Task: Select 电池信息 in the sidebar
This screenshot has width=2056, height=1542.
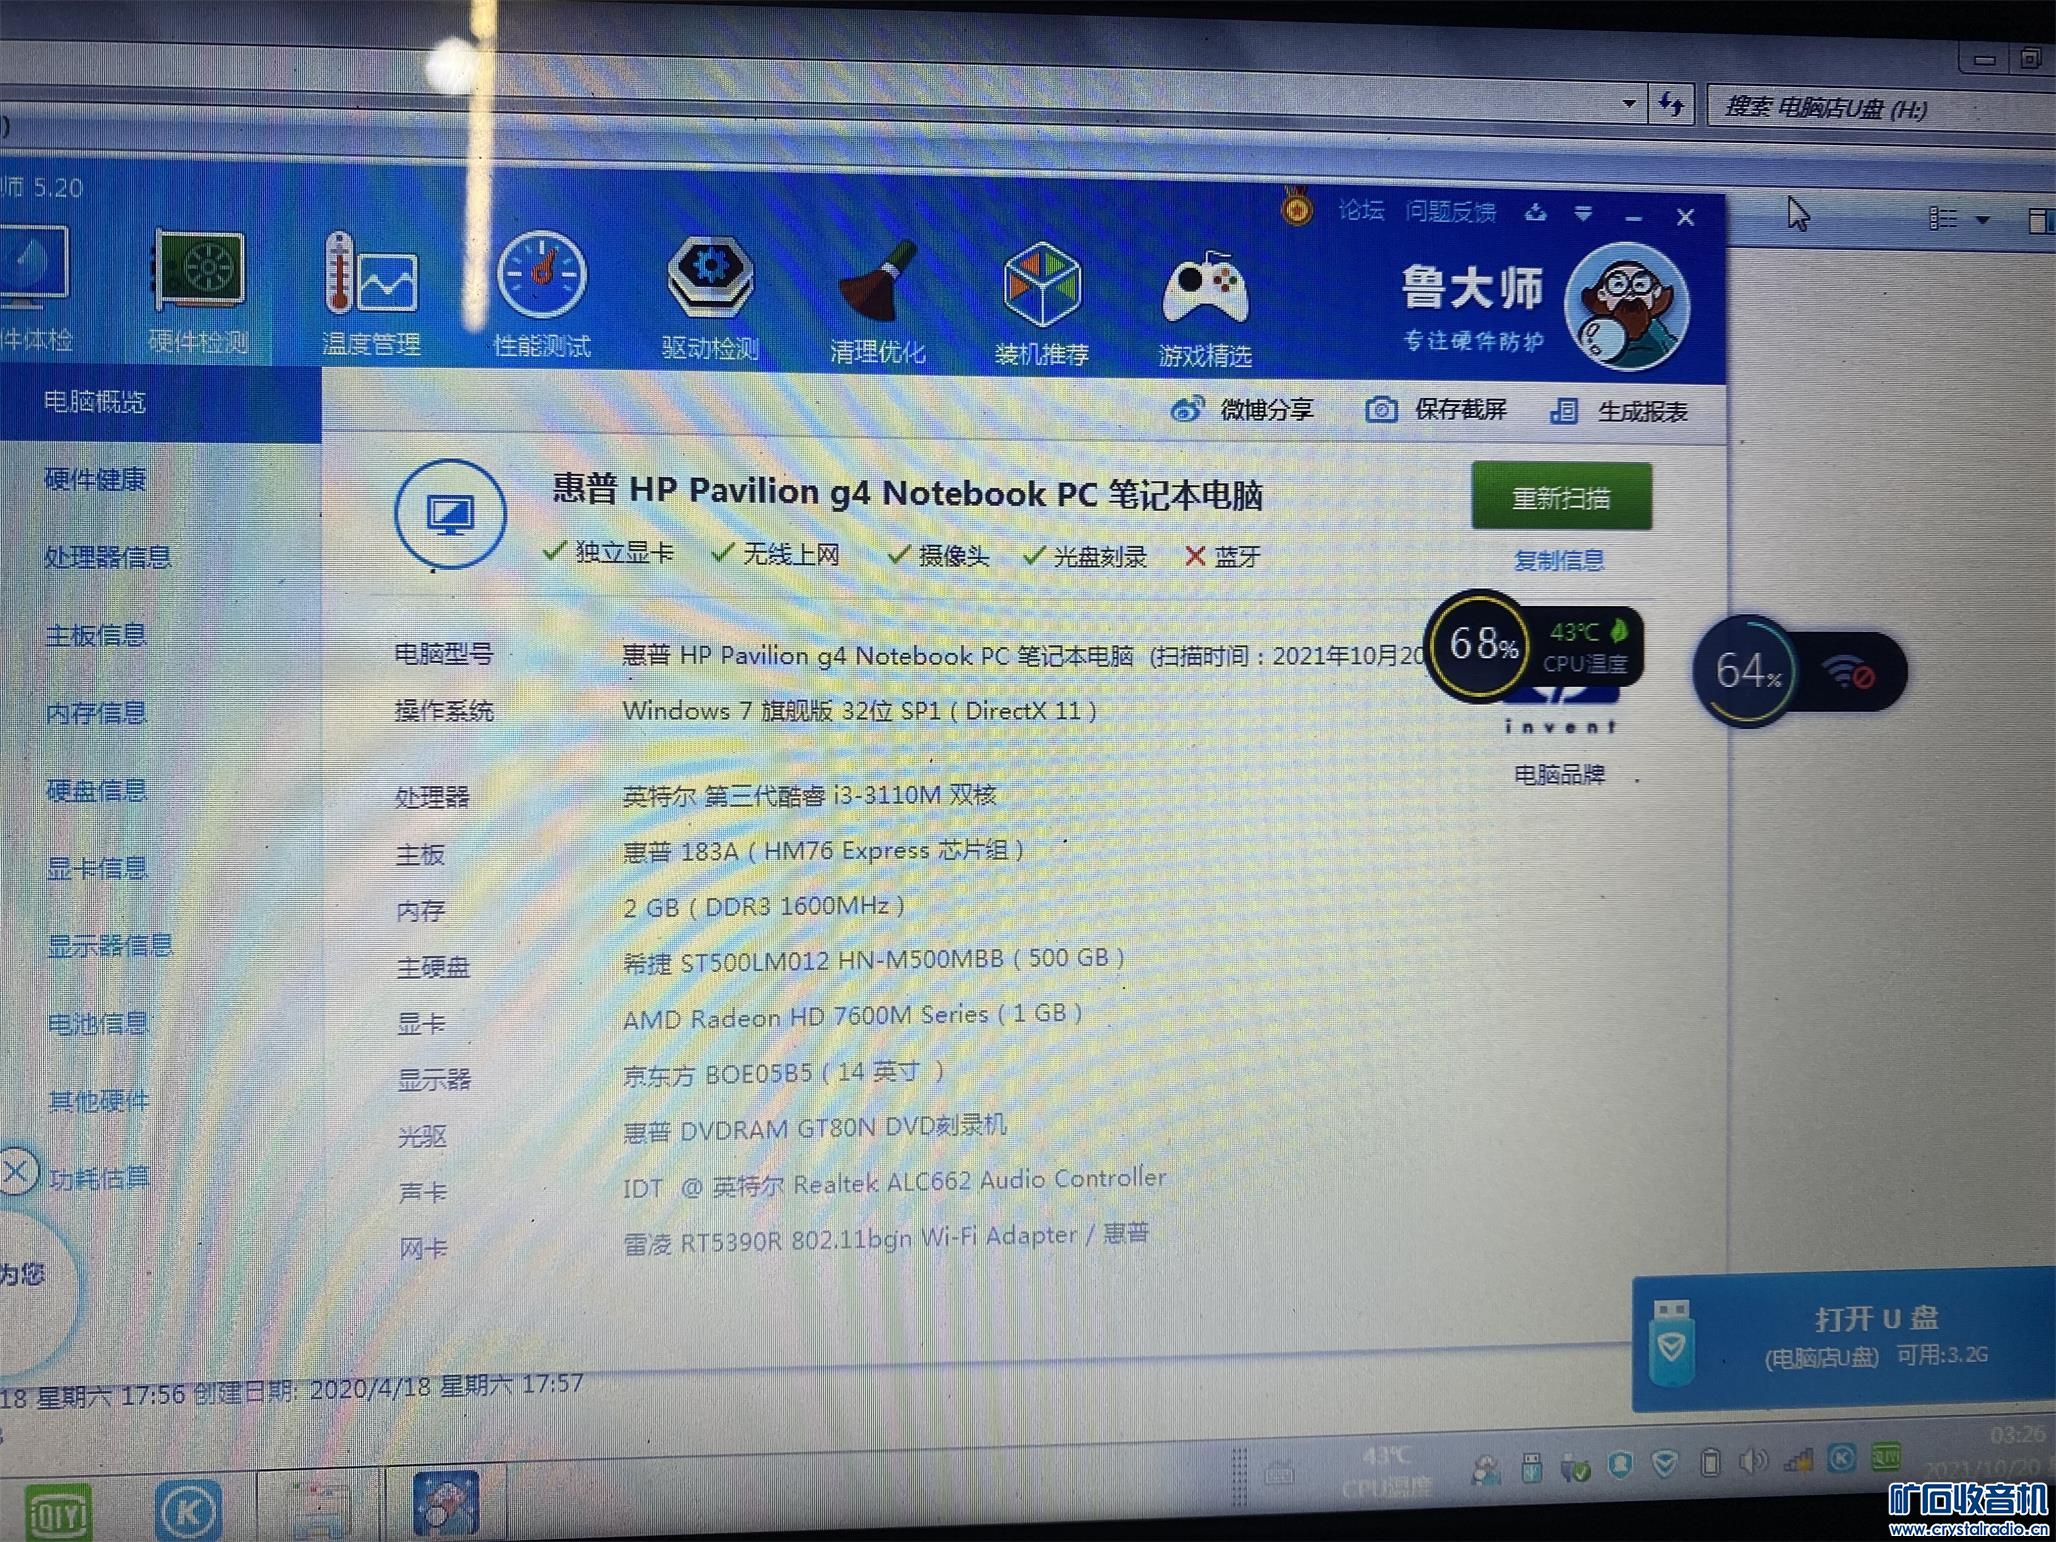Action: pyautogui.click(x=99, y=1024)
